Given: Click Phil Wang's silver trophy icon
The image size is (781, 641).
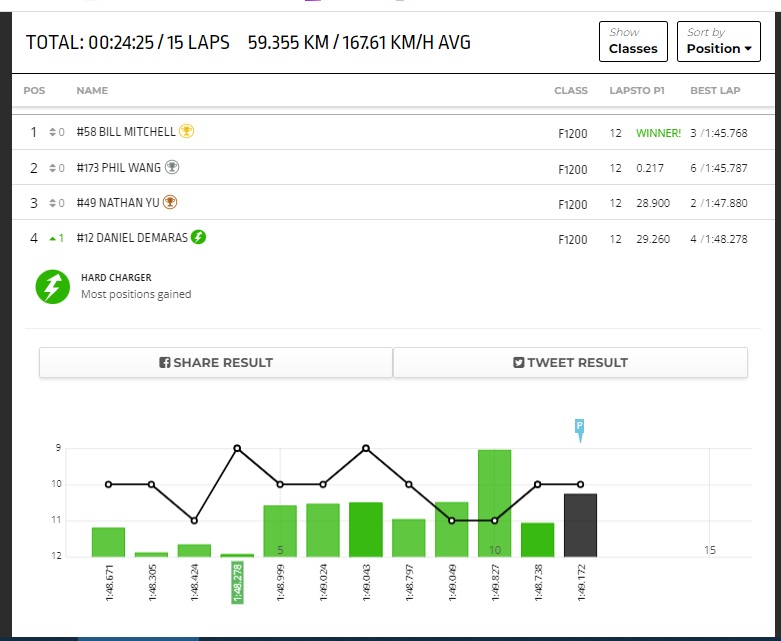Looking at the screenshot, I should pyautogui.click(x=172, y=167).
